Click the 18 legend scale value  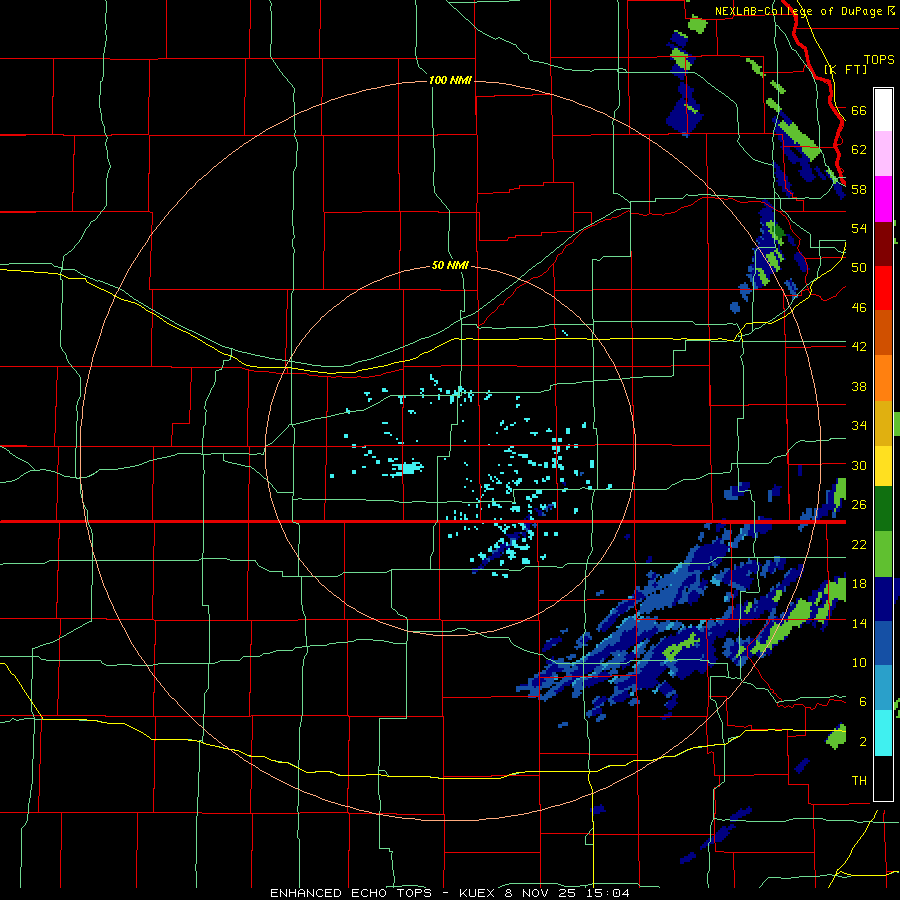coord(859,584)
